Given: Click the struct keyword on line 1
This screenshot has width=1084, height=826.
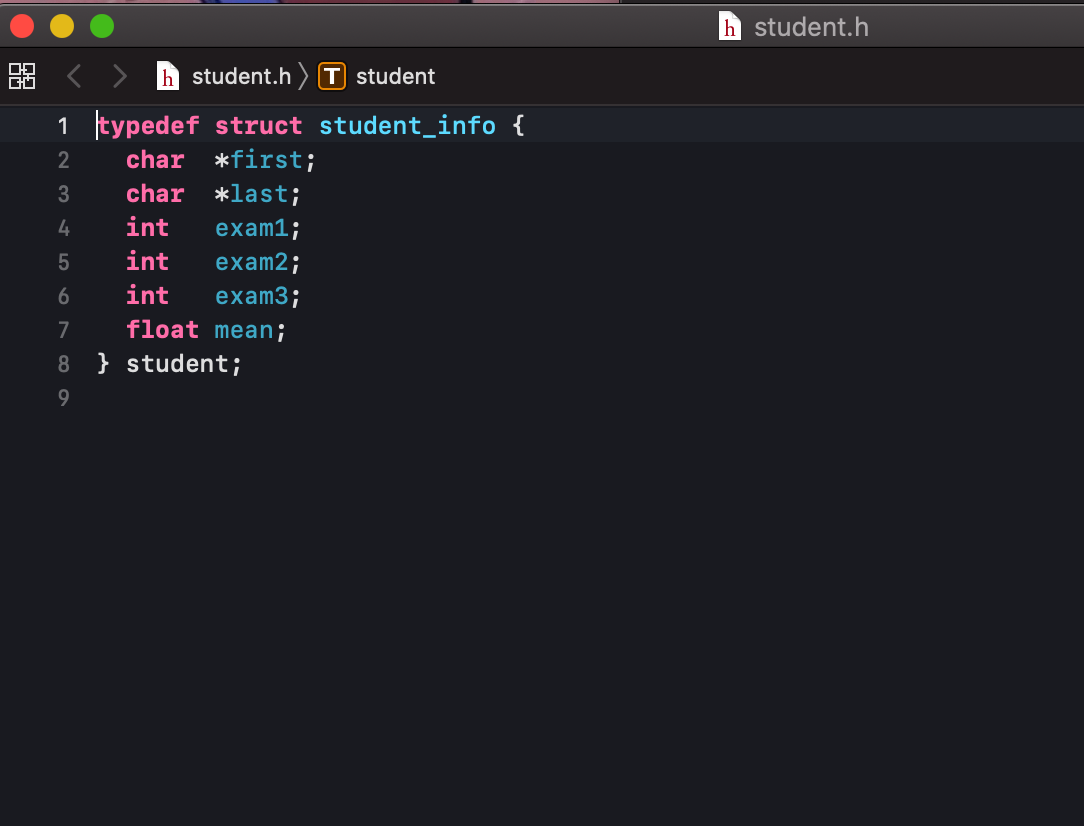Looking at the screenshot, I should (x=259, y=126).
